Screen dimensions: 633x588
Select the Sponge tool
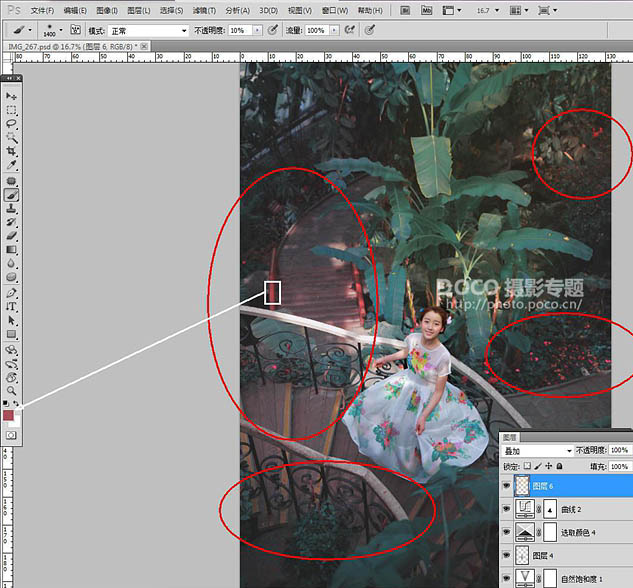(x=11, y=277)
